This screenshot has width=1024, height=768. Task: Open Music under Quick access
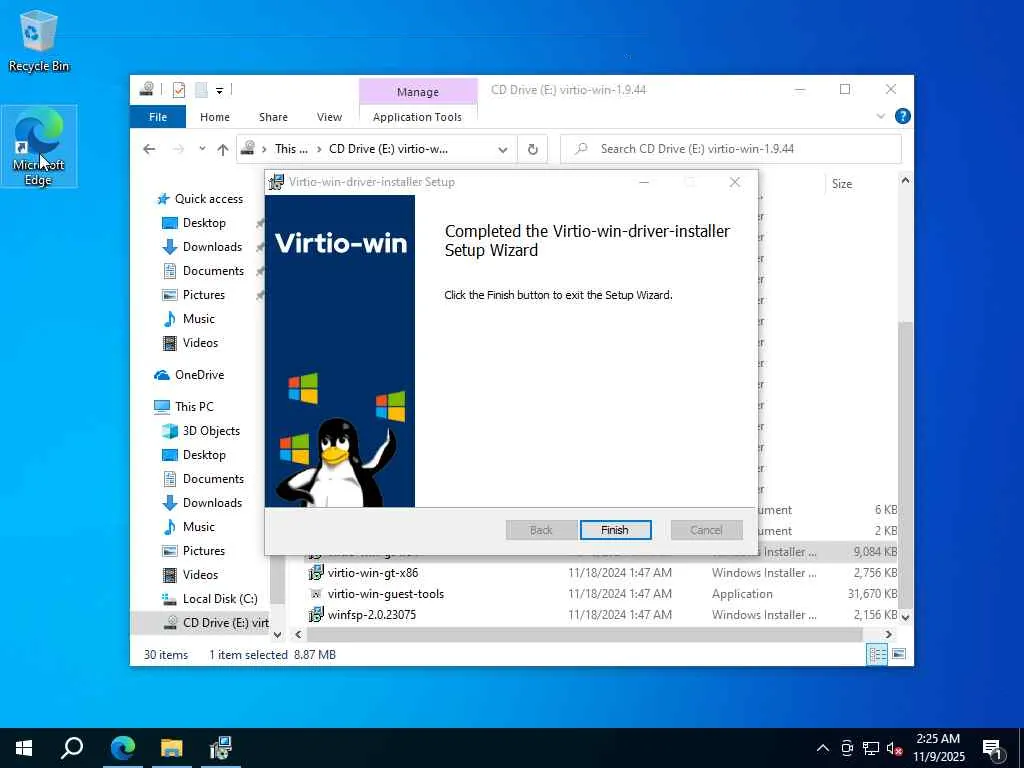[199, 319]
